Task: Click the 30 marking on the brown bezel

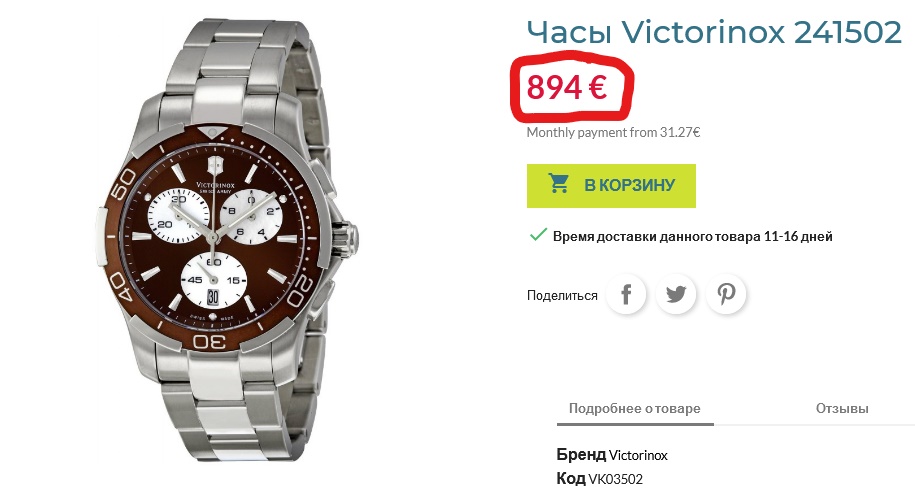Action: pyautogui.click(x=211, y=341)
